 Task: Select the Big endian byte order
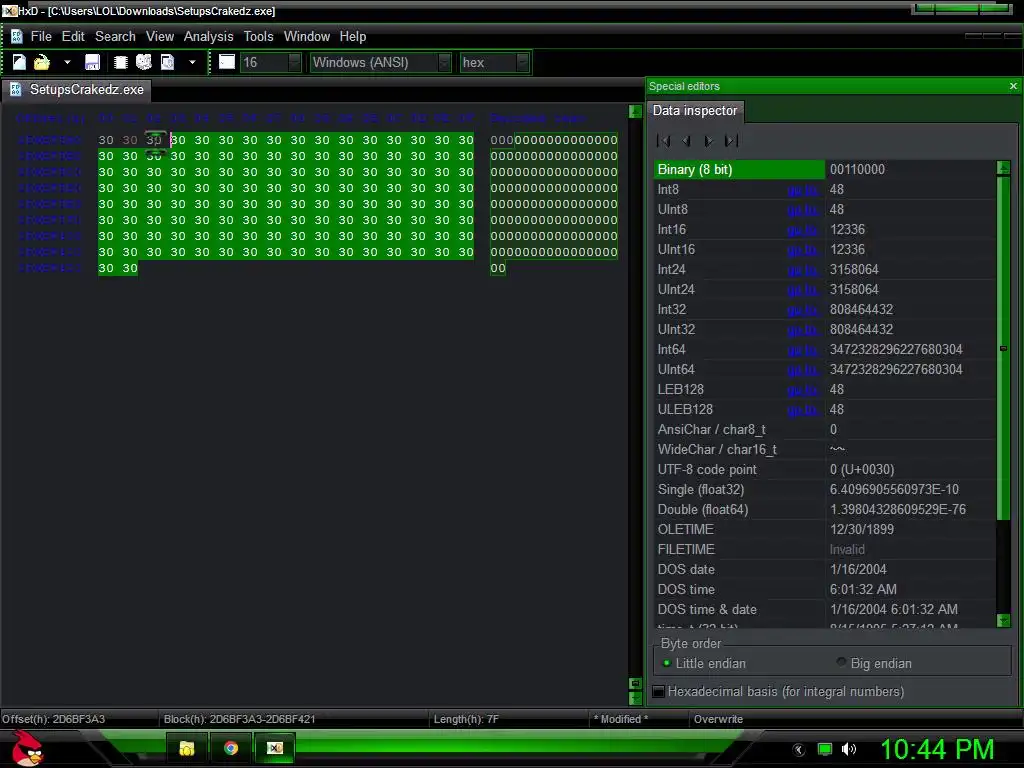point(874,664)
